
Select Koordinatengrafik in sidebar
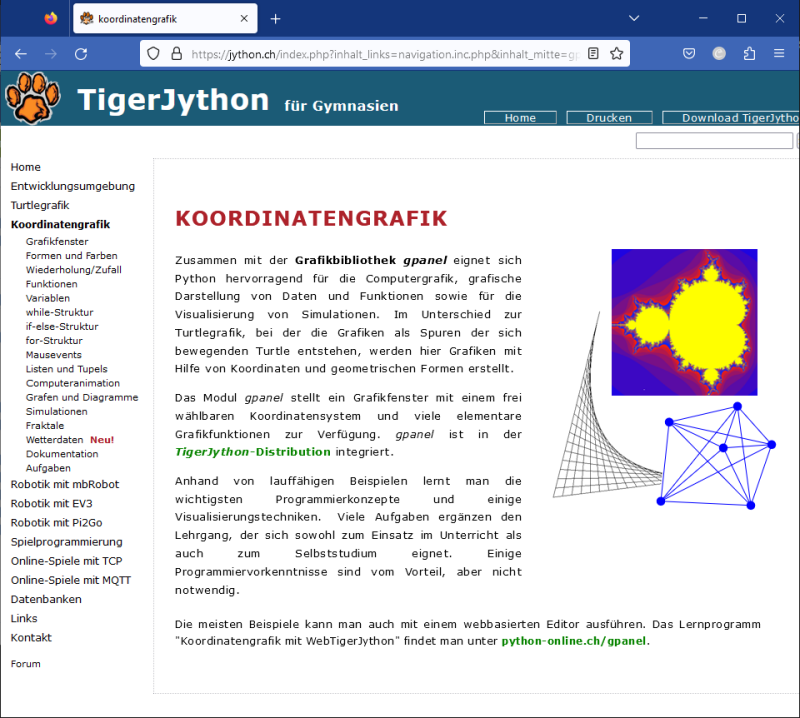pyautogui.click(x=60, y=225)
